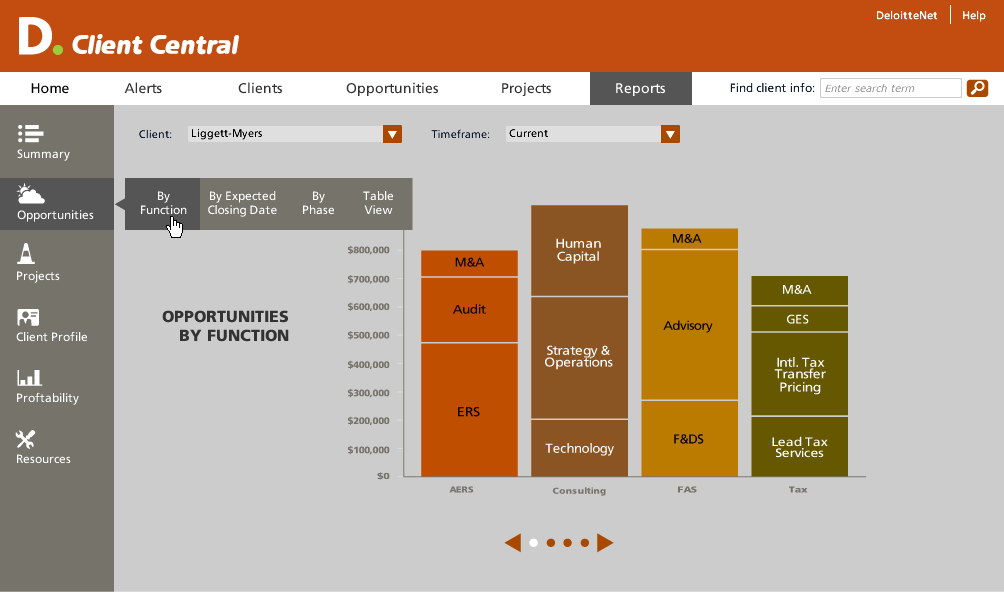Switch to Table View
Screen dimensions: 1004x592
(378, 204)
